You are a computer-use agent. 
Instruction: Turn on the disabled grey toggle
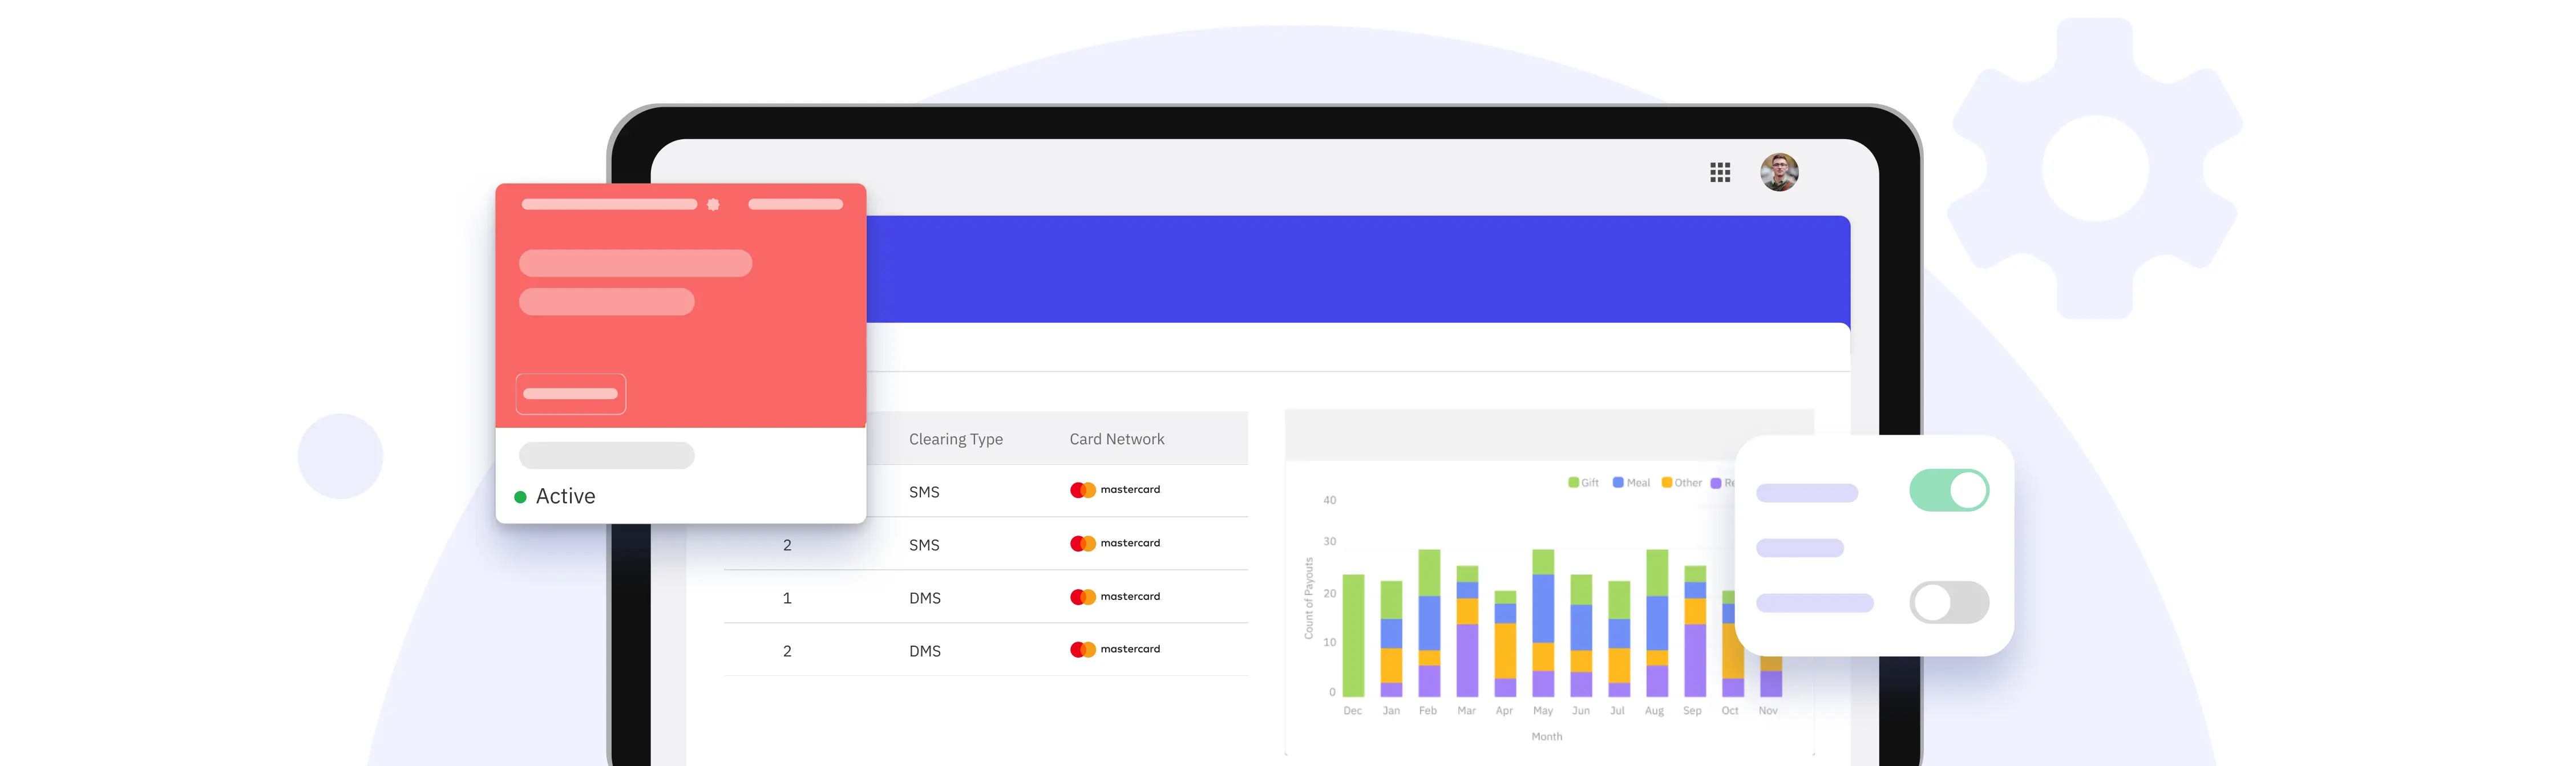[x=1949, y=602]
